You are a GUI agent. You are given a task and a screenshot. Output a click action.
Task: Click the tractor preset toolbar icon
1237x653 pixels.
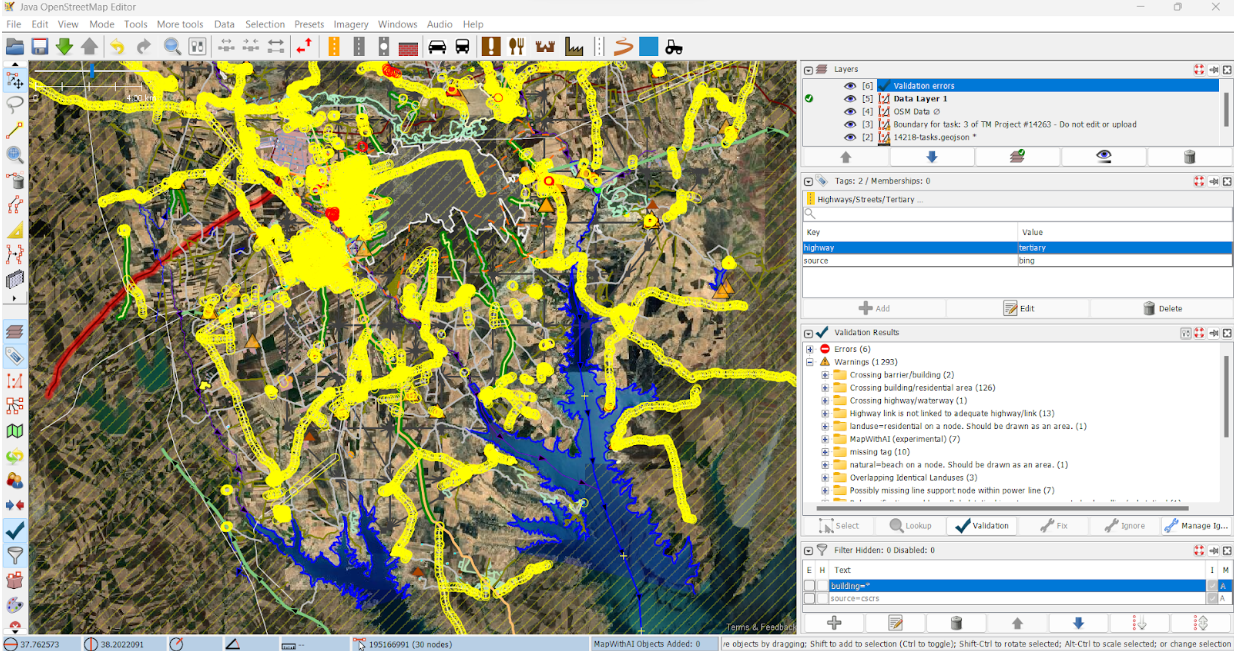(675, 46)
